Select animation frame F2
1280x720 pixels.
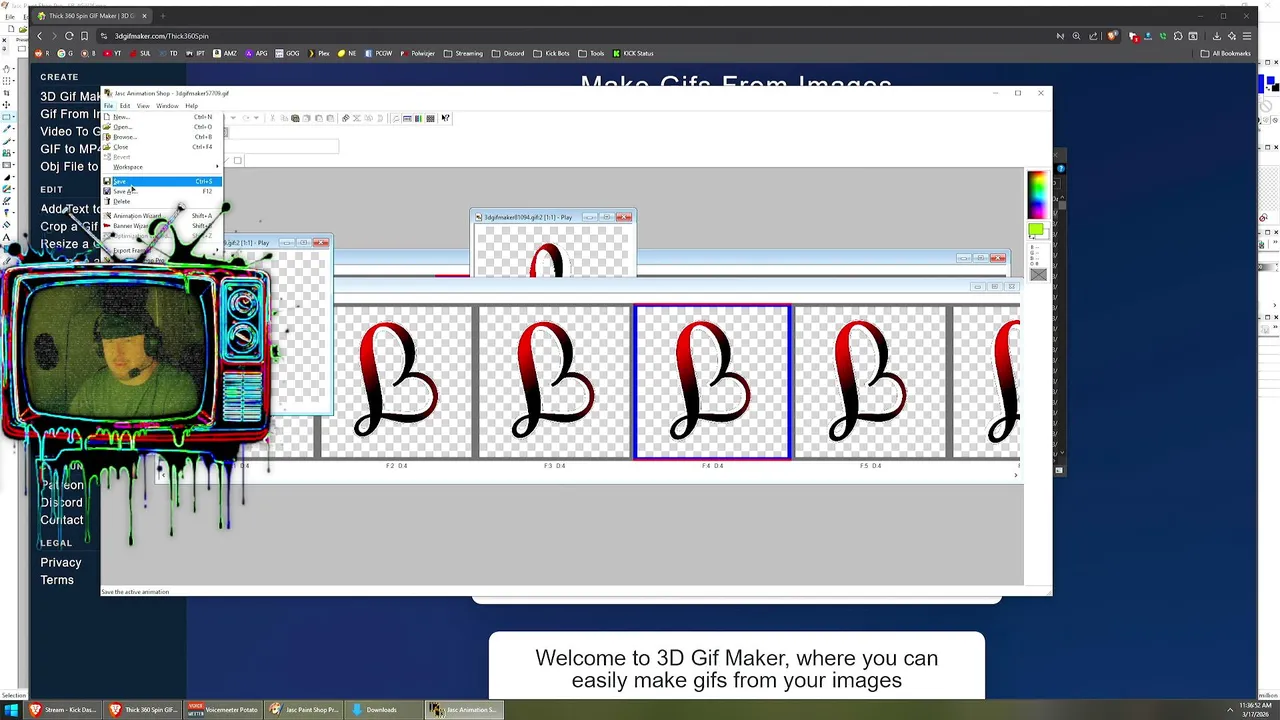pos(397,382)
